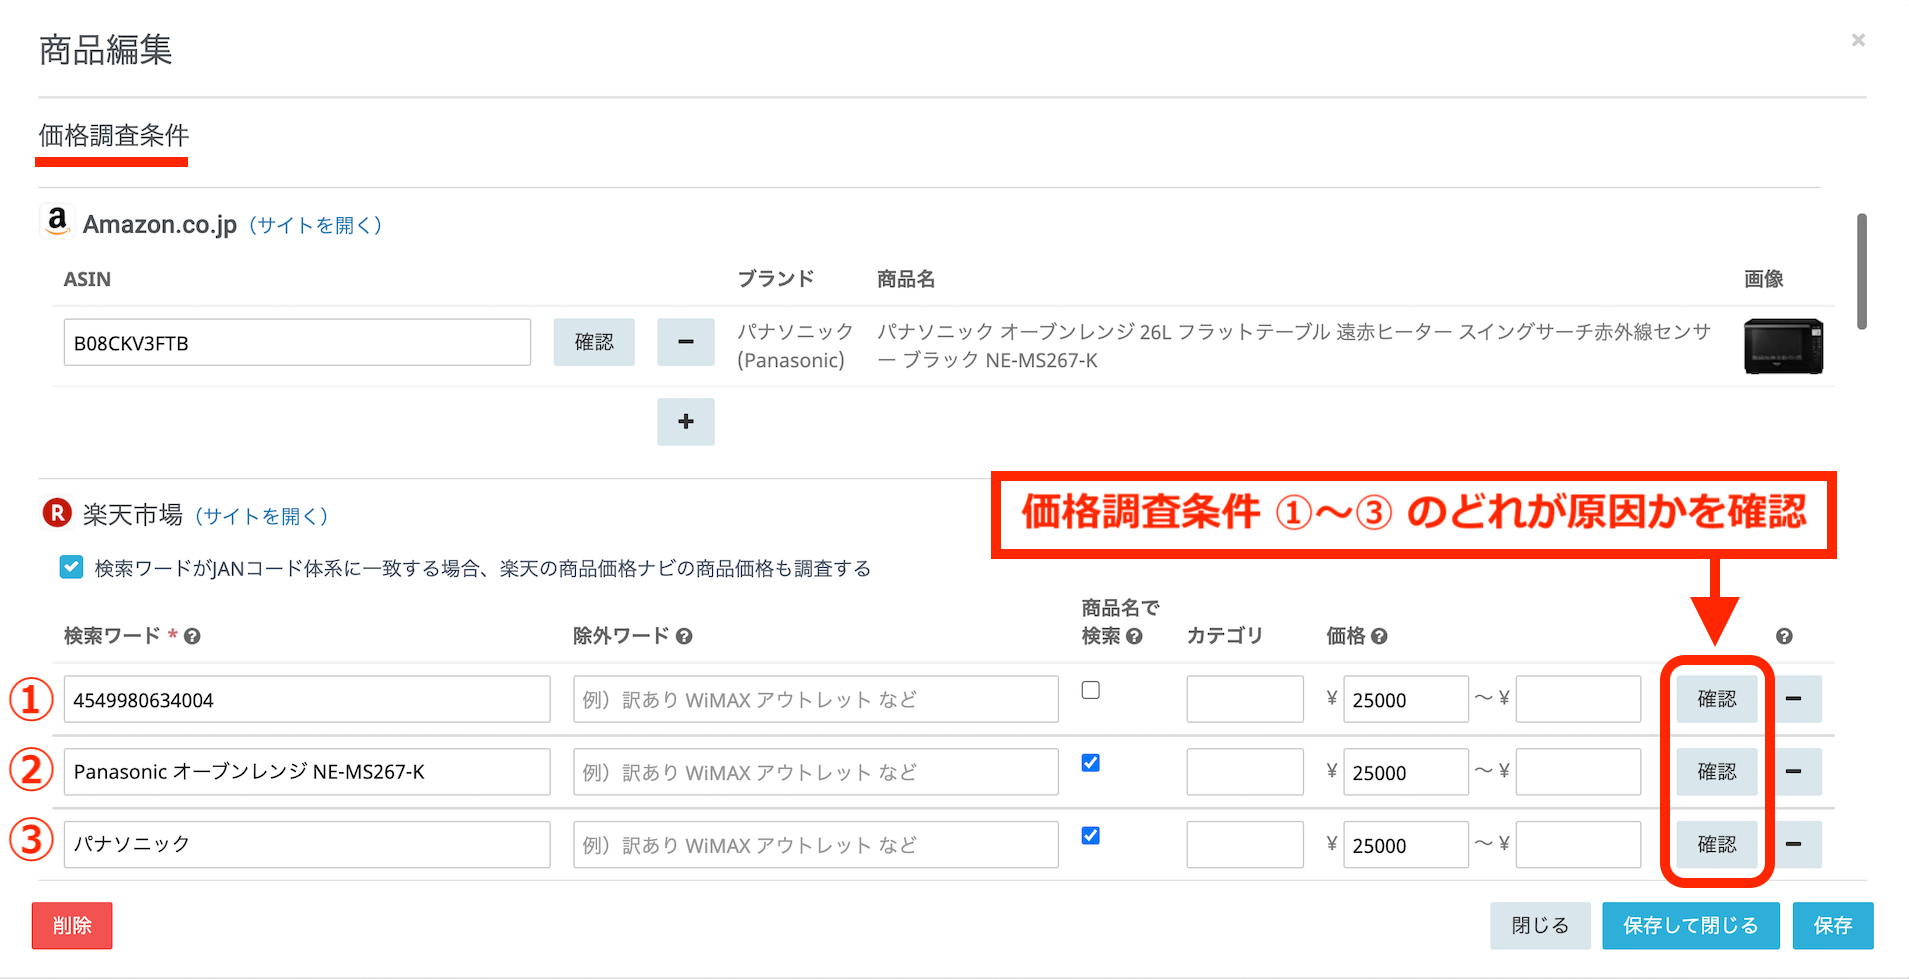Click the help icon above the row minus buttons
This screenshot has width=1909, height=979.
click(x=1784, y=637)
